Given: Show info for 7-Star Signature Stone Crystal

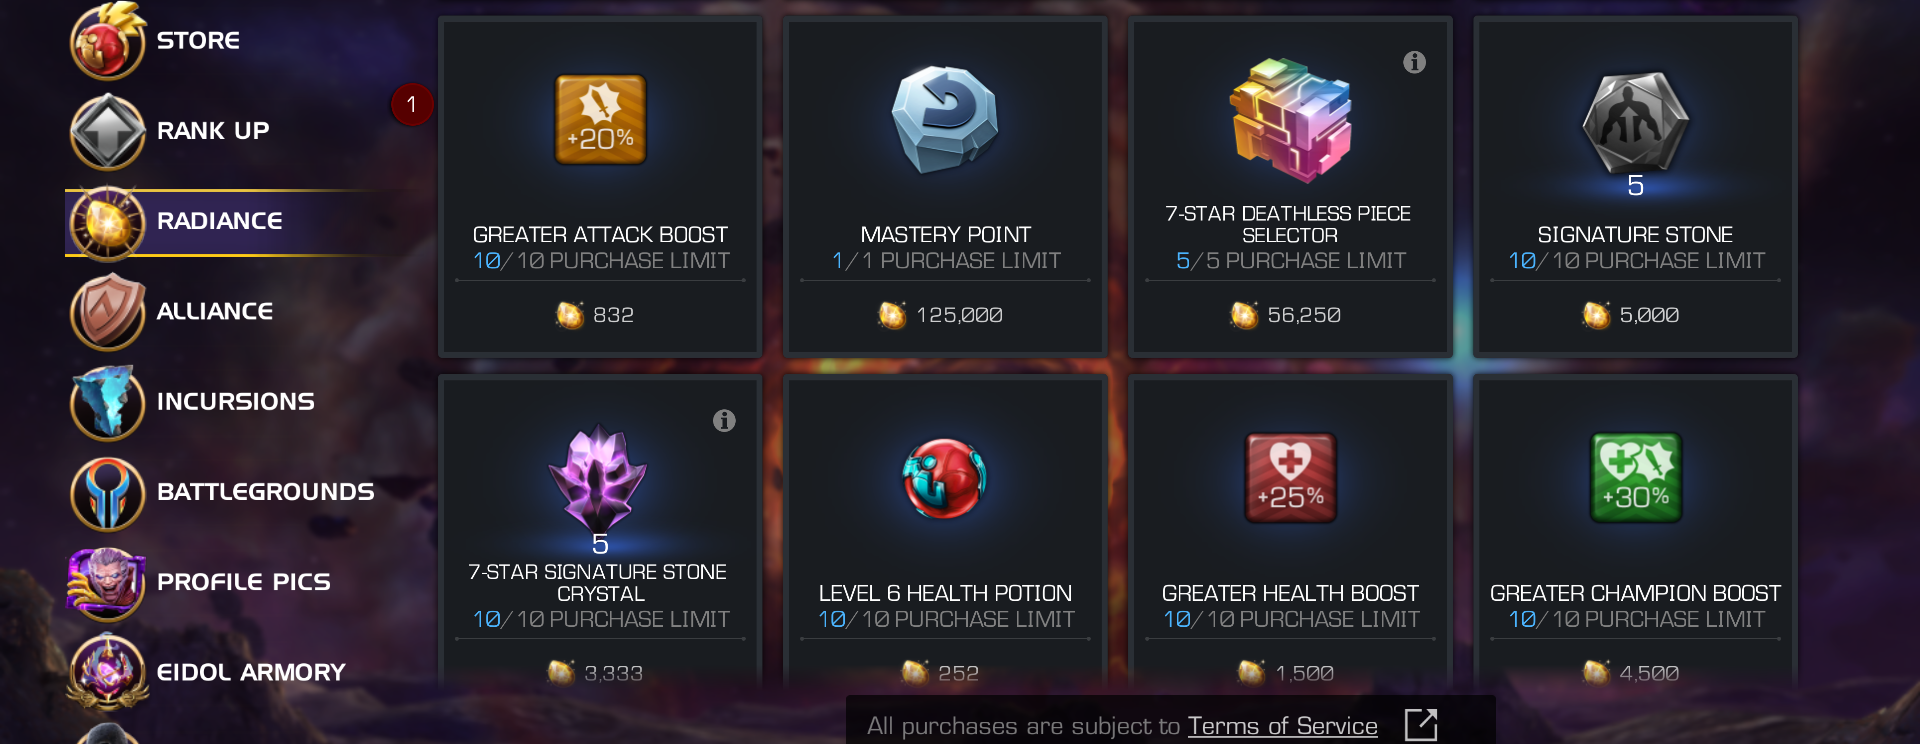Looking at the screenshot, I should (724, 421).
